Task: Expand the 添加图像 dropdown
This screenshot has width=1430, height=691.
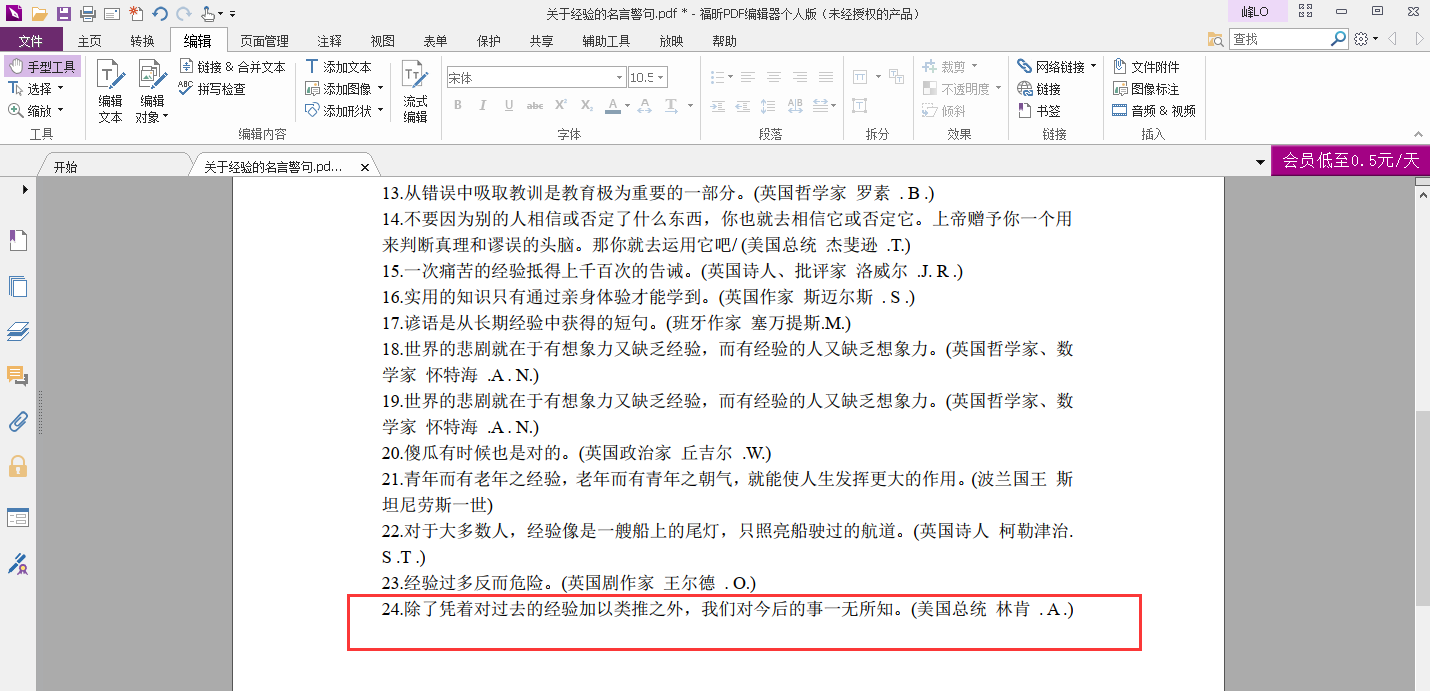Action: (x=381, y=89)
